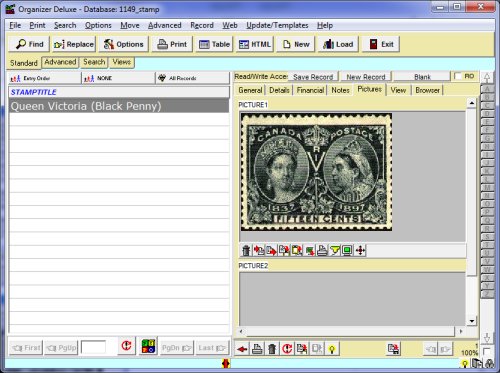500x373 pixels.
Task: Select the Views toolbar tab
Action: click(x=121, y=62)
